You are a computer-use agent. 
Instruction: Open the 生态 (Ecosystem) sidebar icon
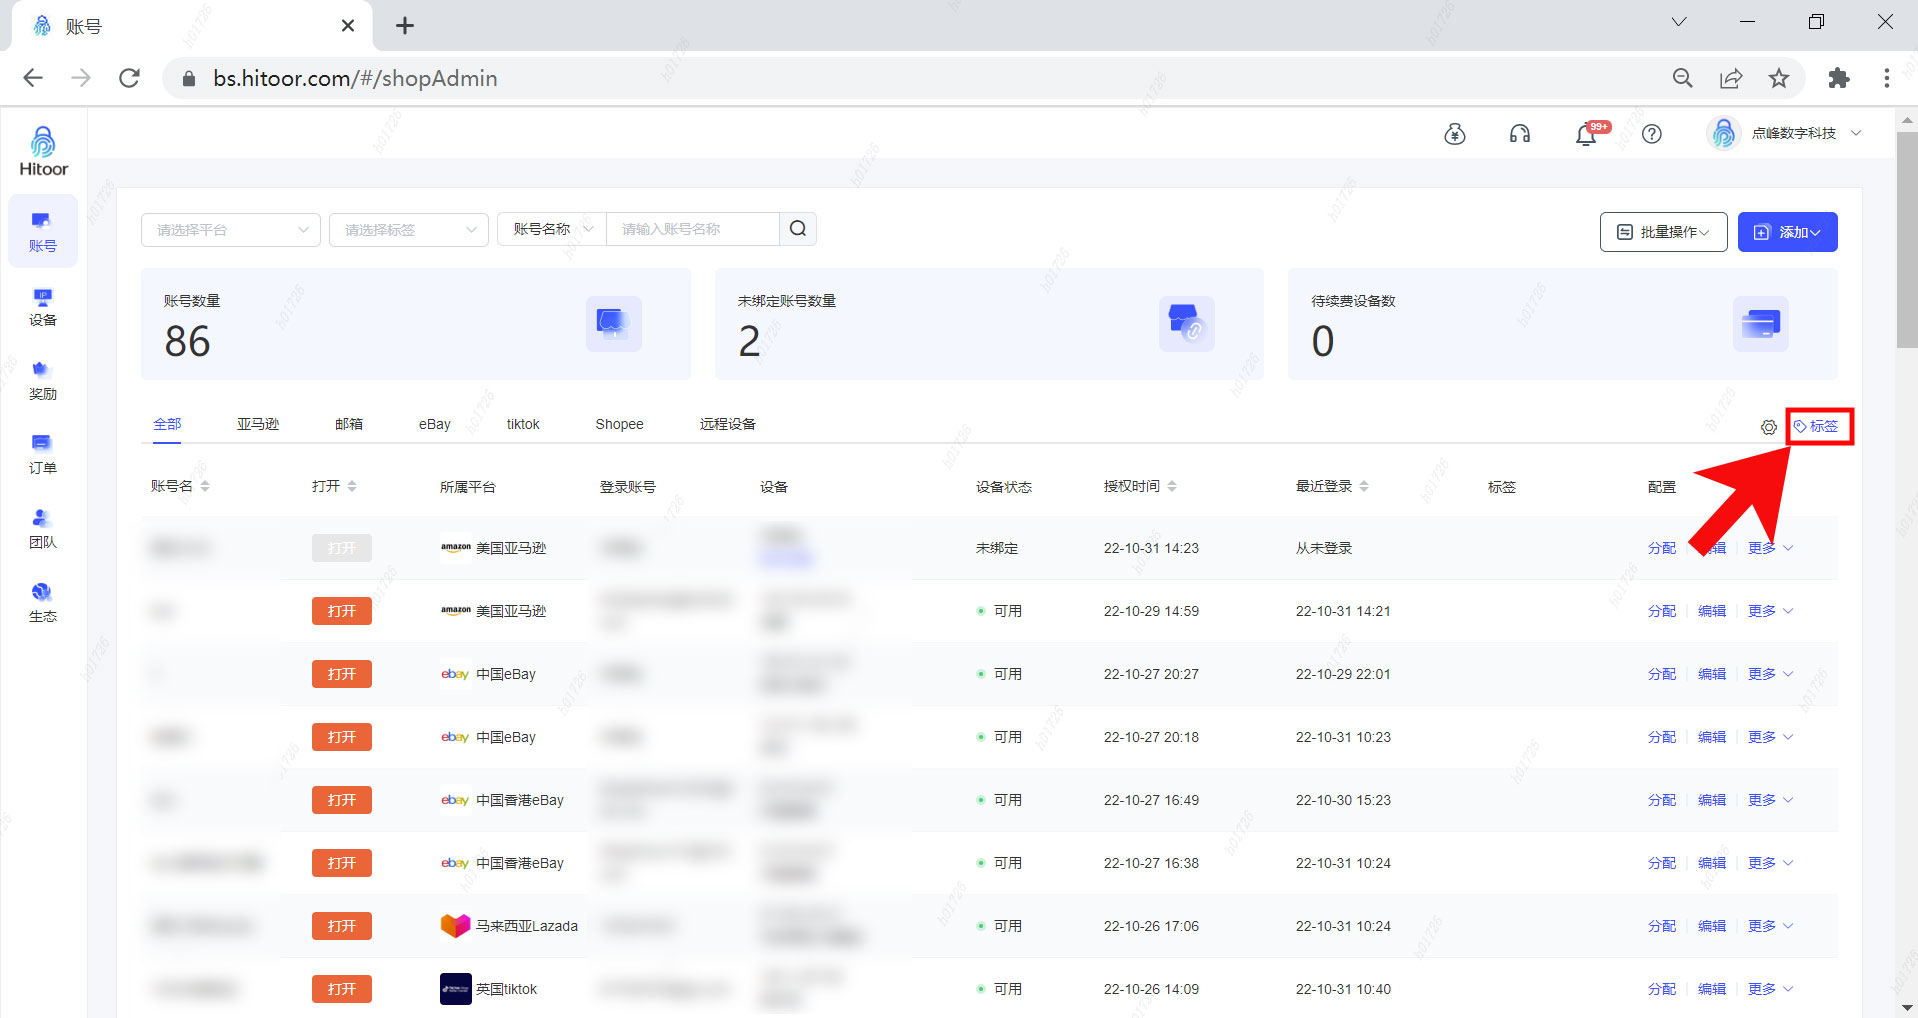pyautogui.click(x=42, y=602)
